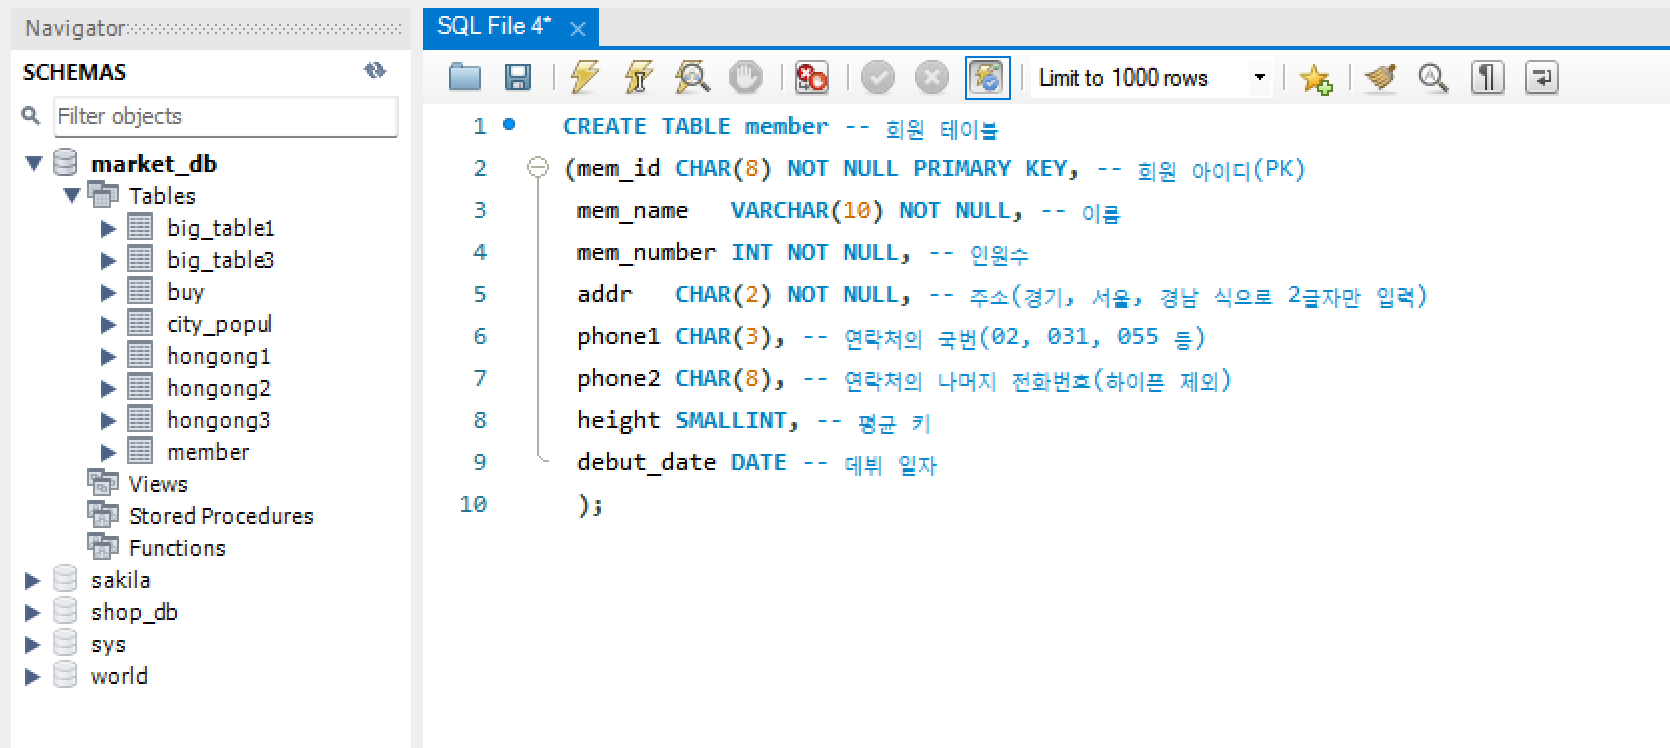The width and height of the screenshot is (1670, 748).
Task: Expand the big_table1 table
Action: [x=109, y=228]
